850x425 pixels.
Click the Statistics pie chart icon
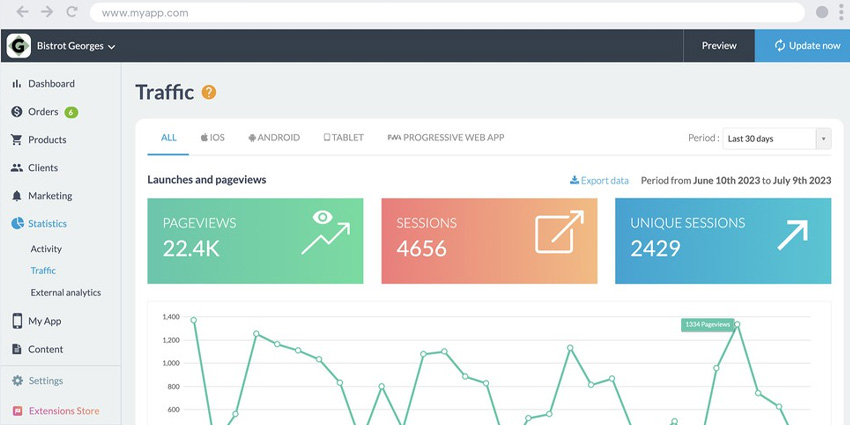[x=17, y=223]
